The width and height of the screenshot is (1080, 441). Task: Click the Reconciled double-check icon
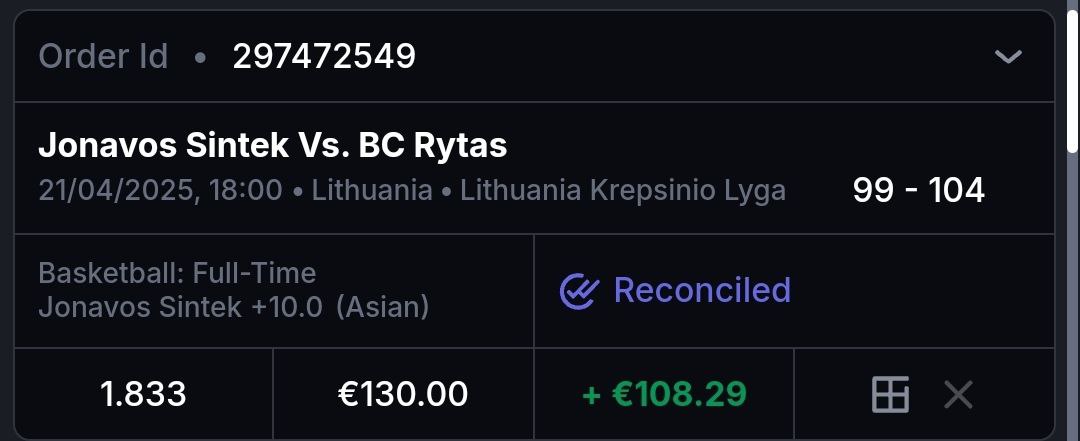tap(579, 291)
